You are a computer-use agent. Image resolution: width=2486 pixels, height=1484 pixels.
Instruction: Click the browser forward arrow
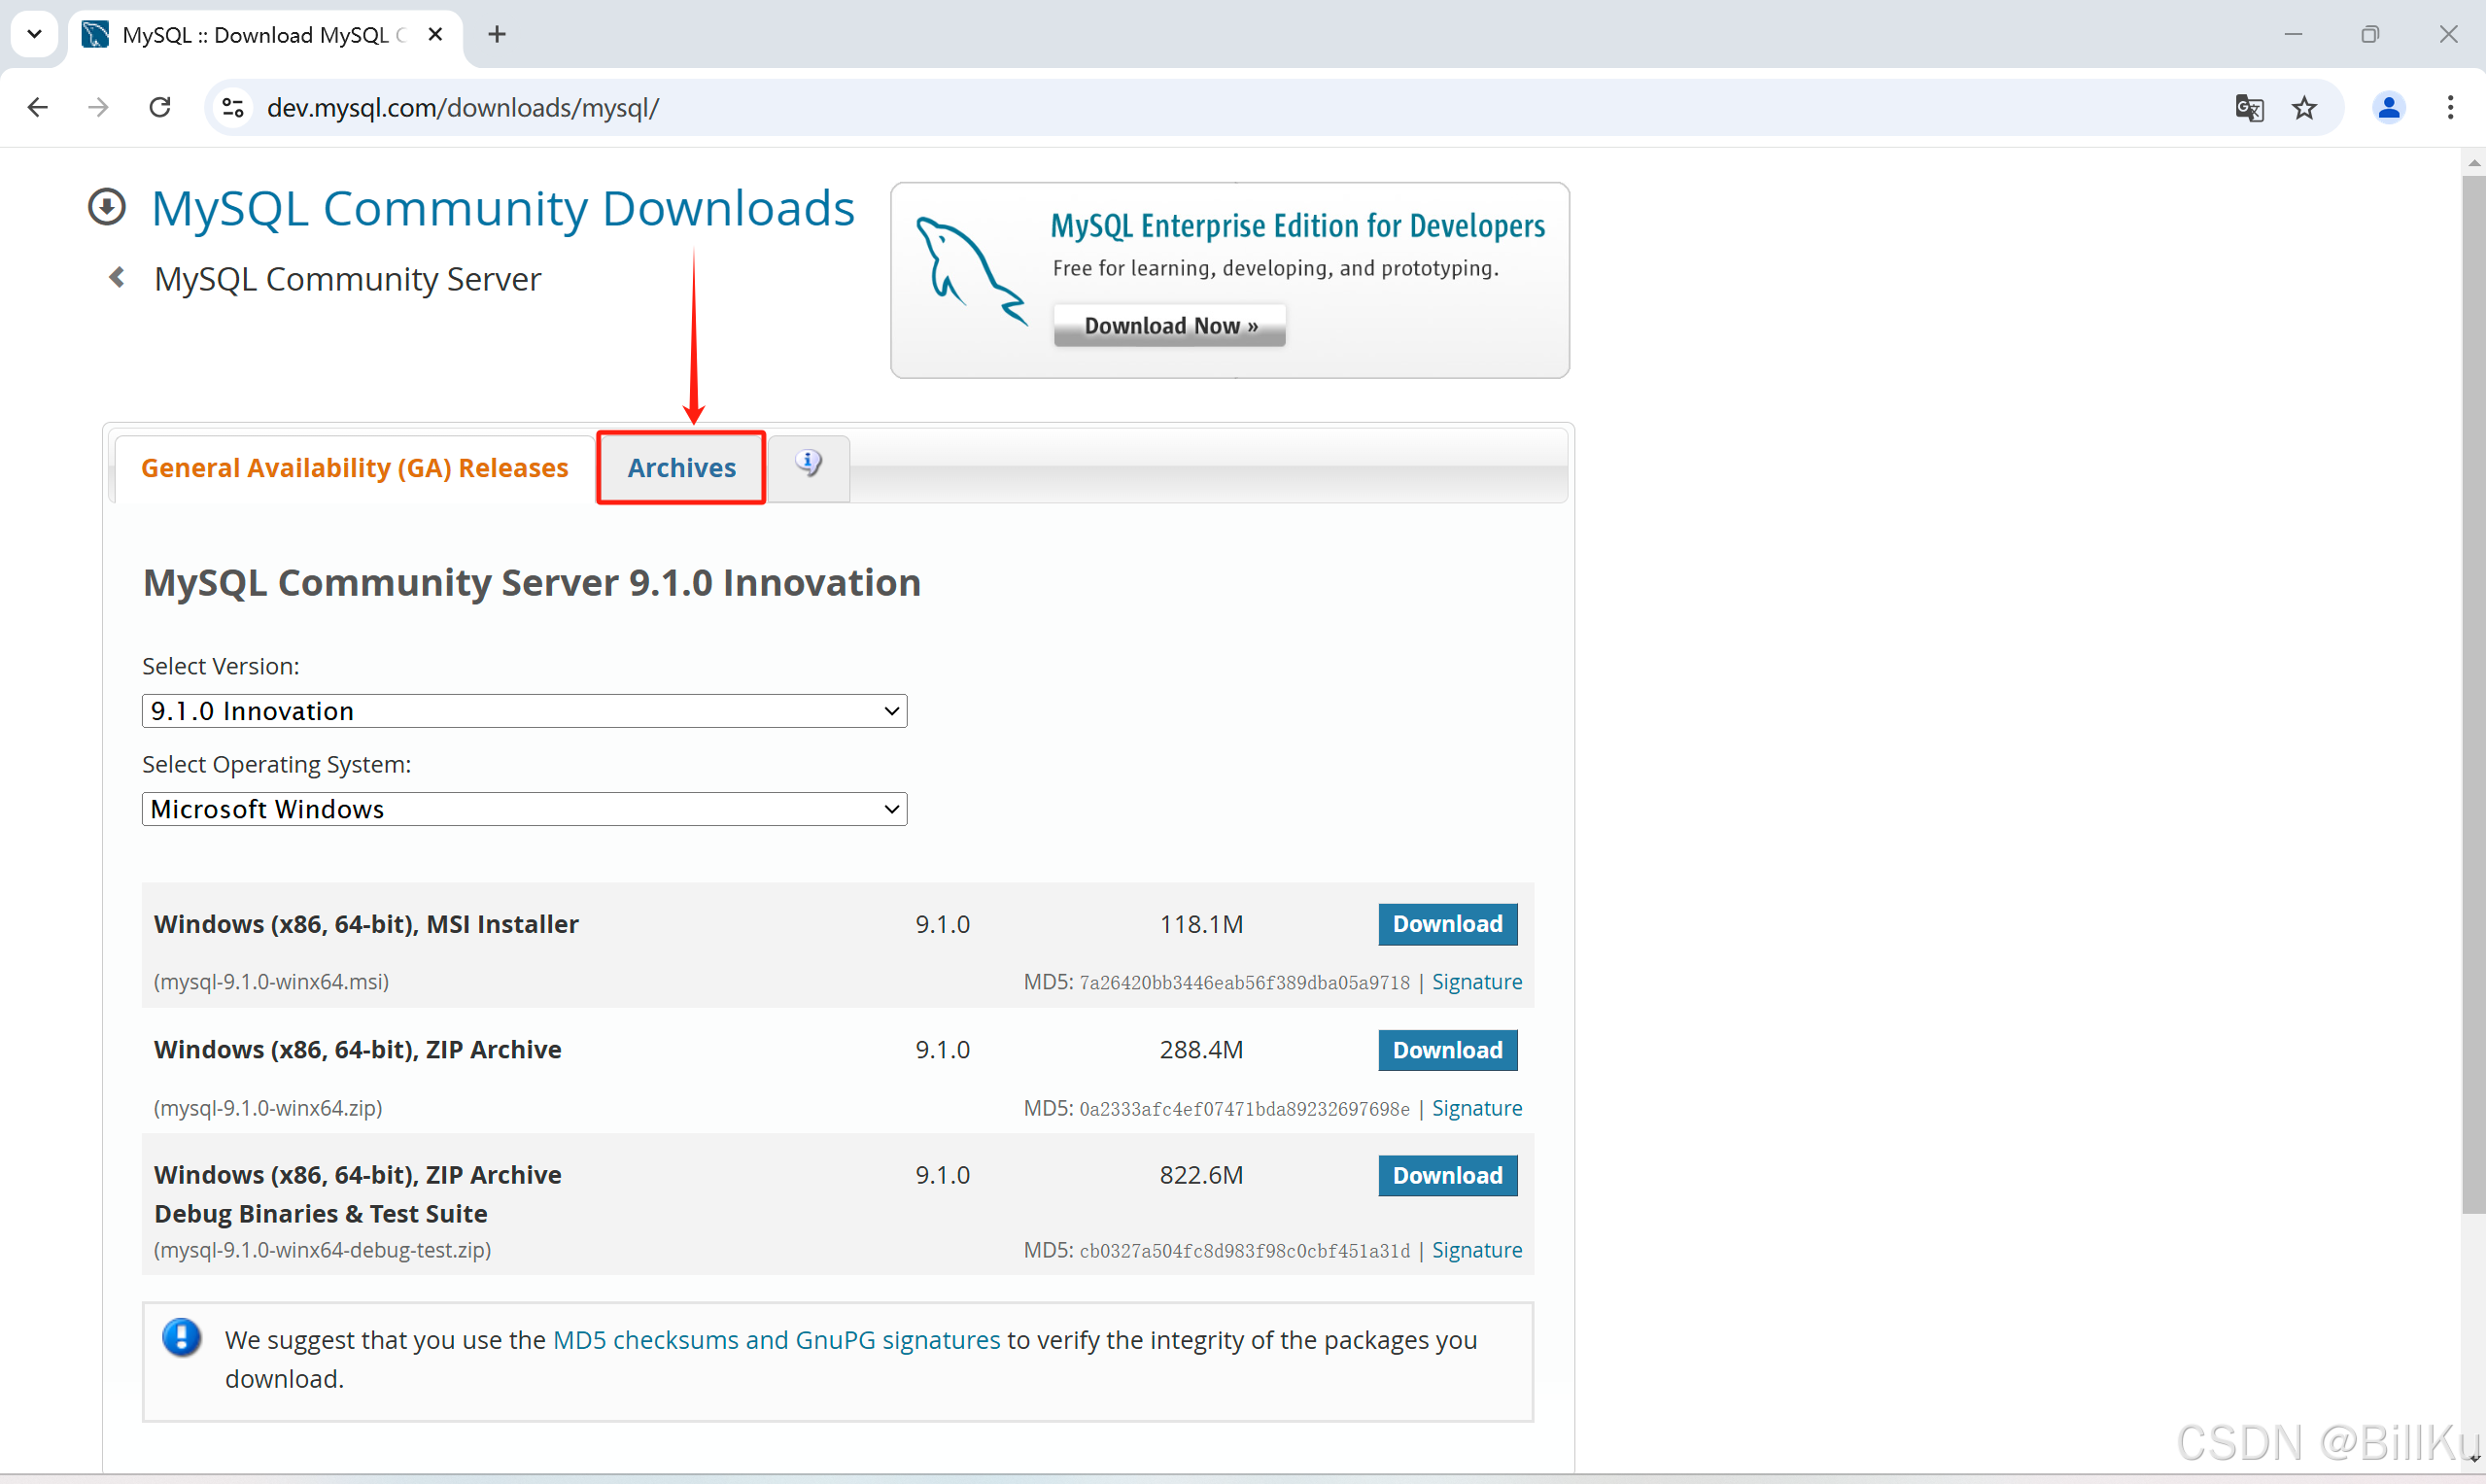tap(98, 107)
